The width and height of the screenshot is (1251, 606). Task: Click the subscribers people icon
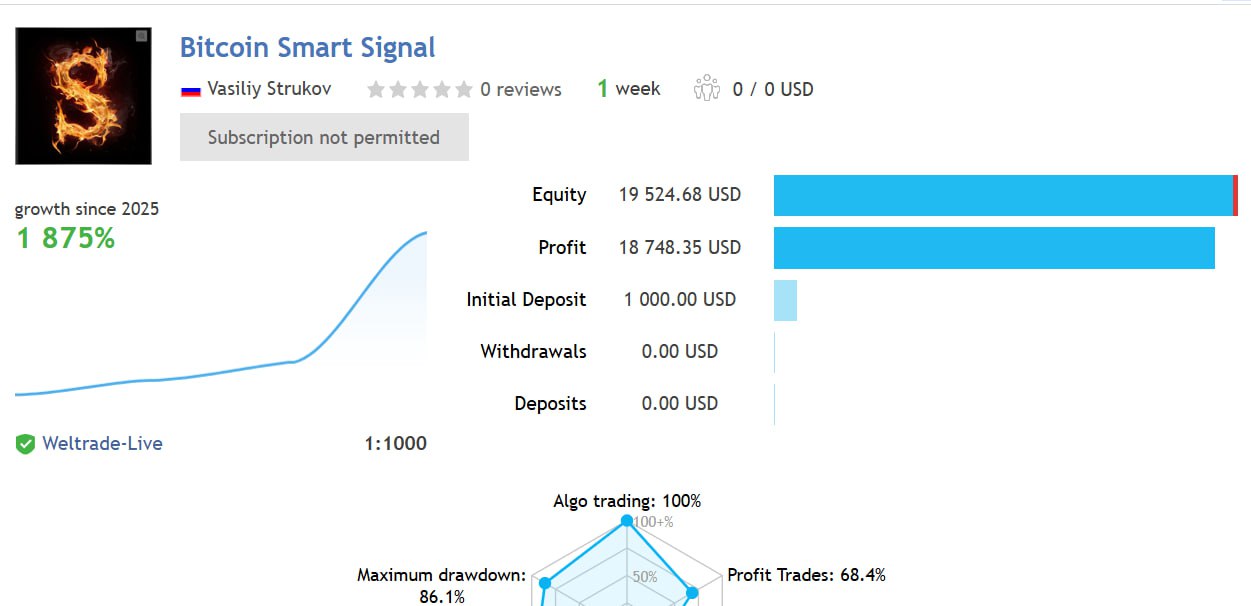[707, 89]
